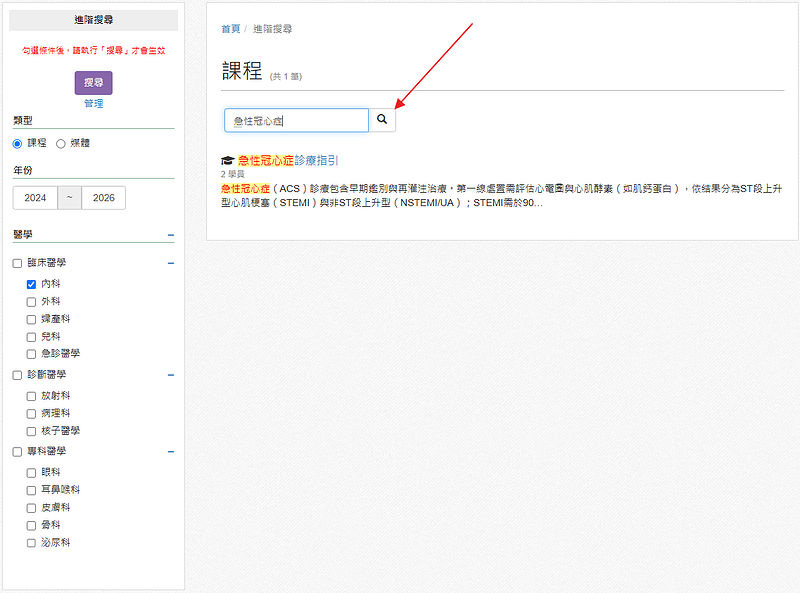Image resolution: width=800 pixels, height=593 pixels.
Task: Click the course description snippet text
Action: tap(501, 196)
